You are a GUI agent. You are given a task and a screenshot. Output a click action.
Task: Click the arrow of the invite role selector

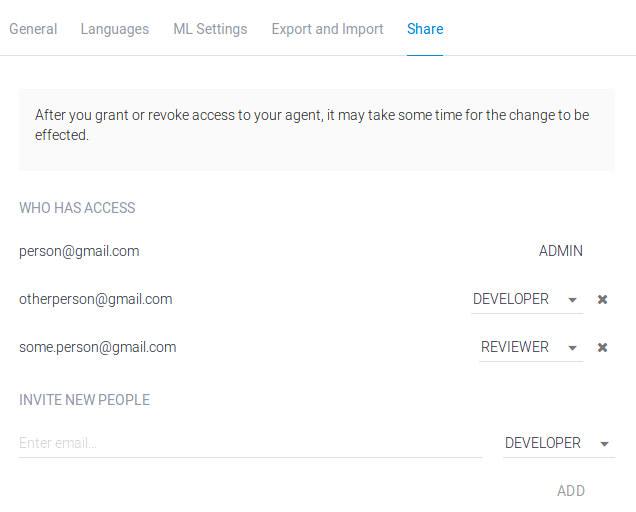pos(604,444)
